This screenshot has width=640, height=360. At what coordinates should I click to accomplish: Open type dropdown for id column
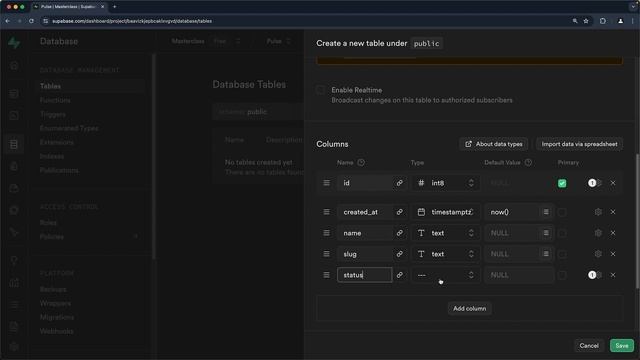445,183
